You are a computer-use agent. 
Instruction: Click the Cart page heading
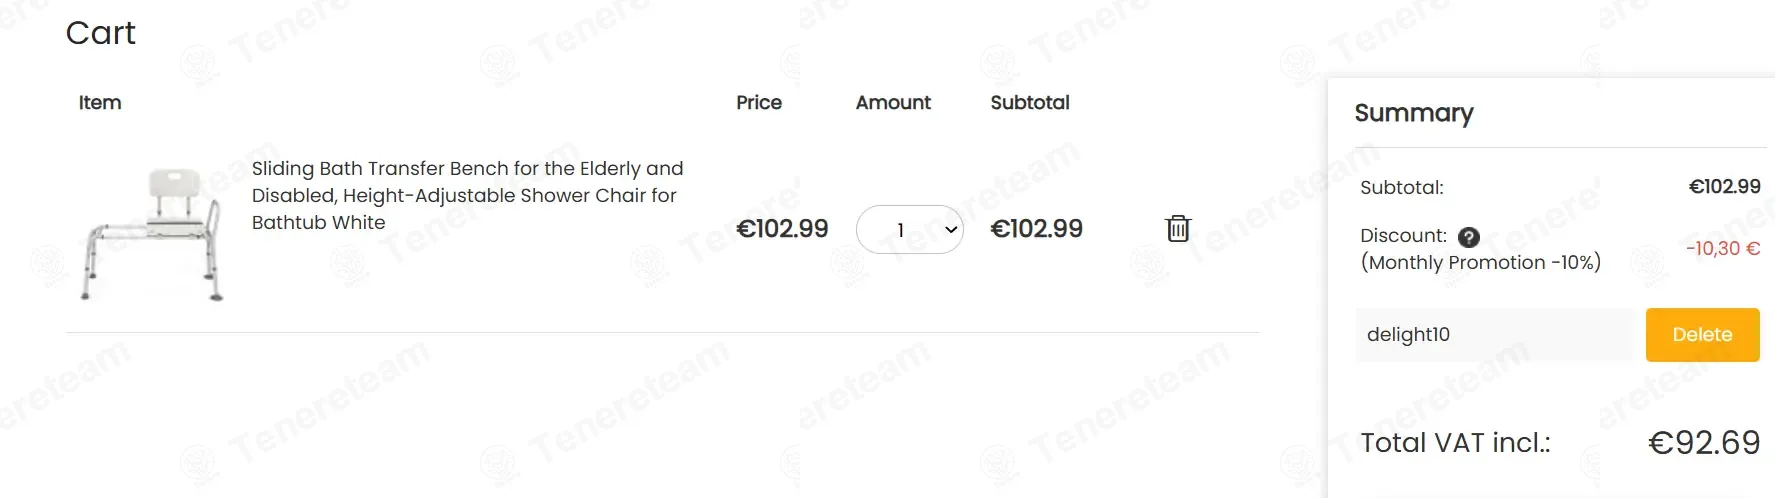pos(100,33)
